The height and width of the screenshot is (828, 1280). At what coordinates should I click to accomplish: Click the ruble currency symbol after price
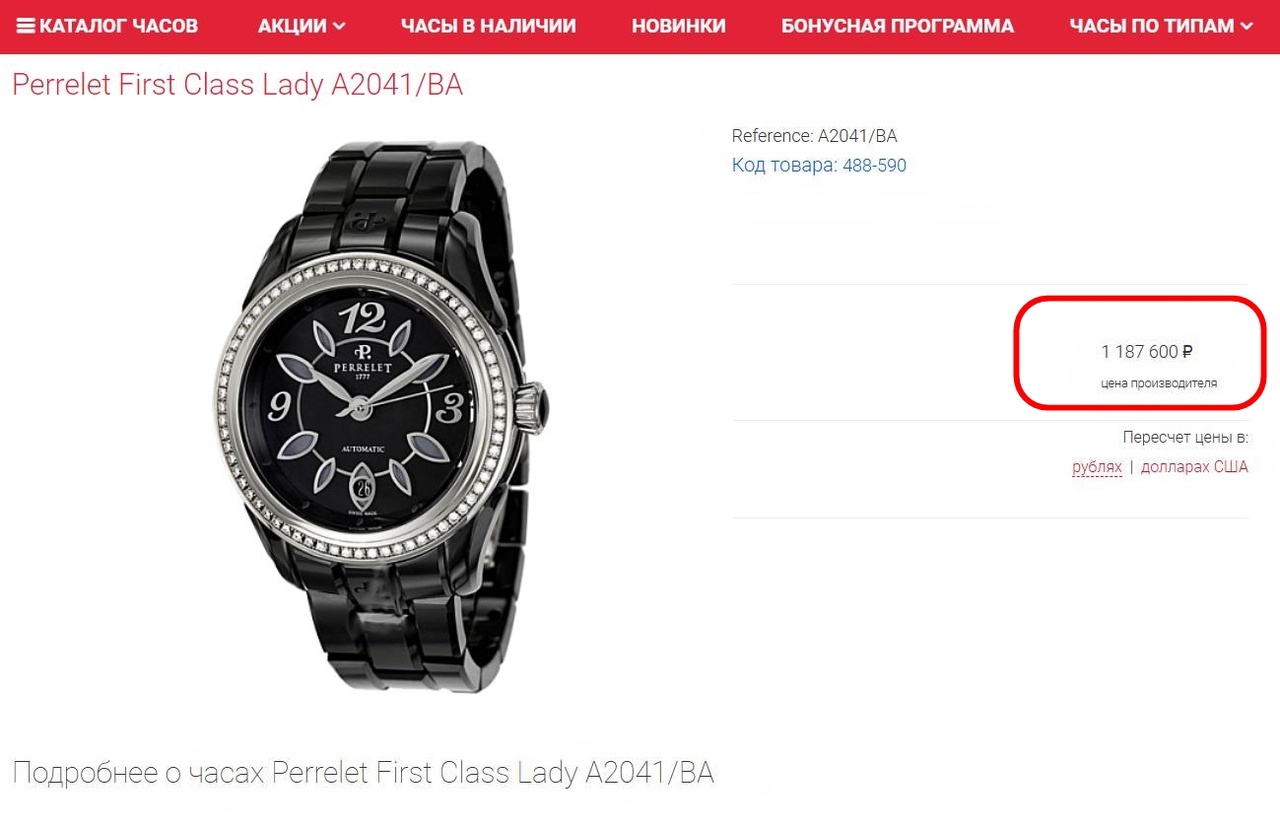[x=1188, y=352]
